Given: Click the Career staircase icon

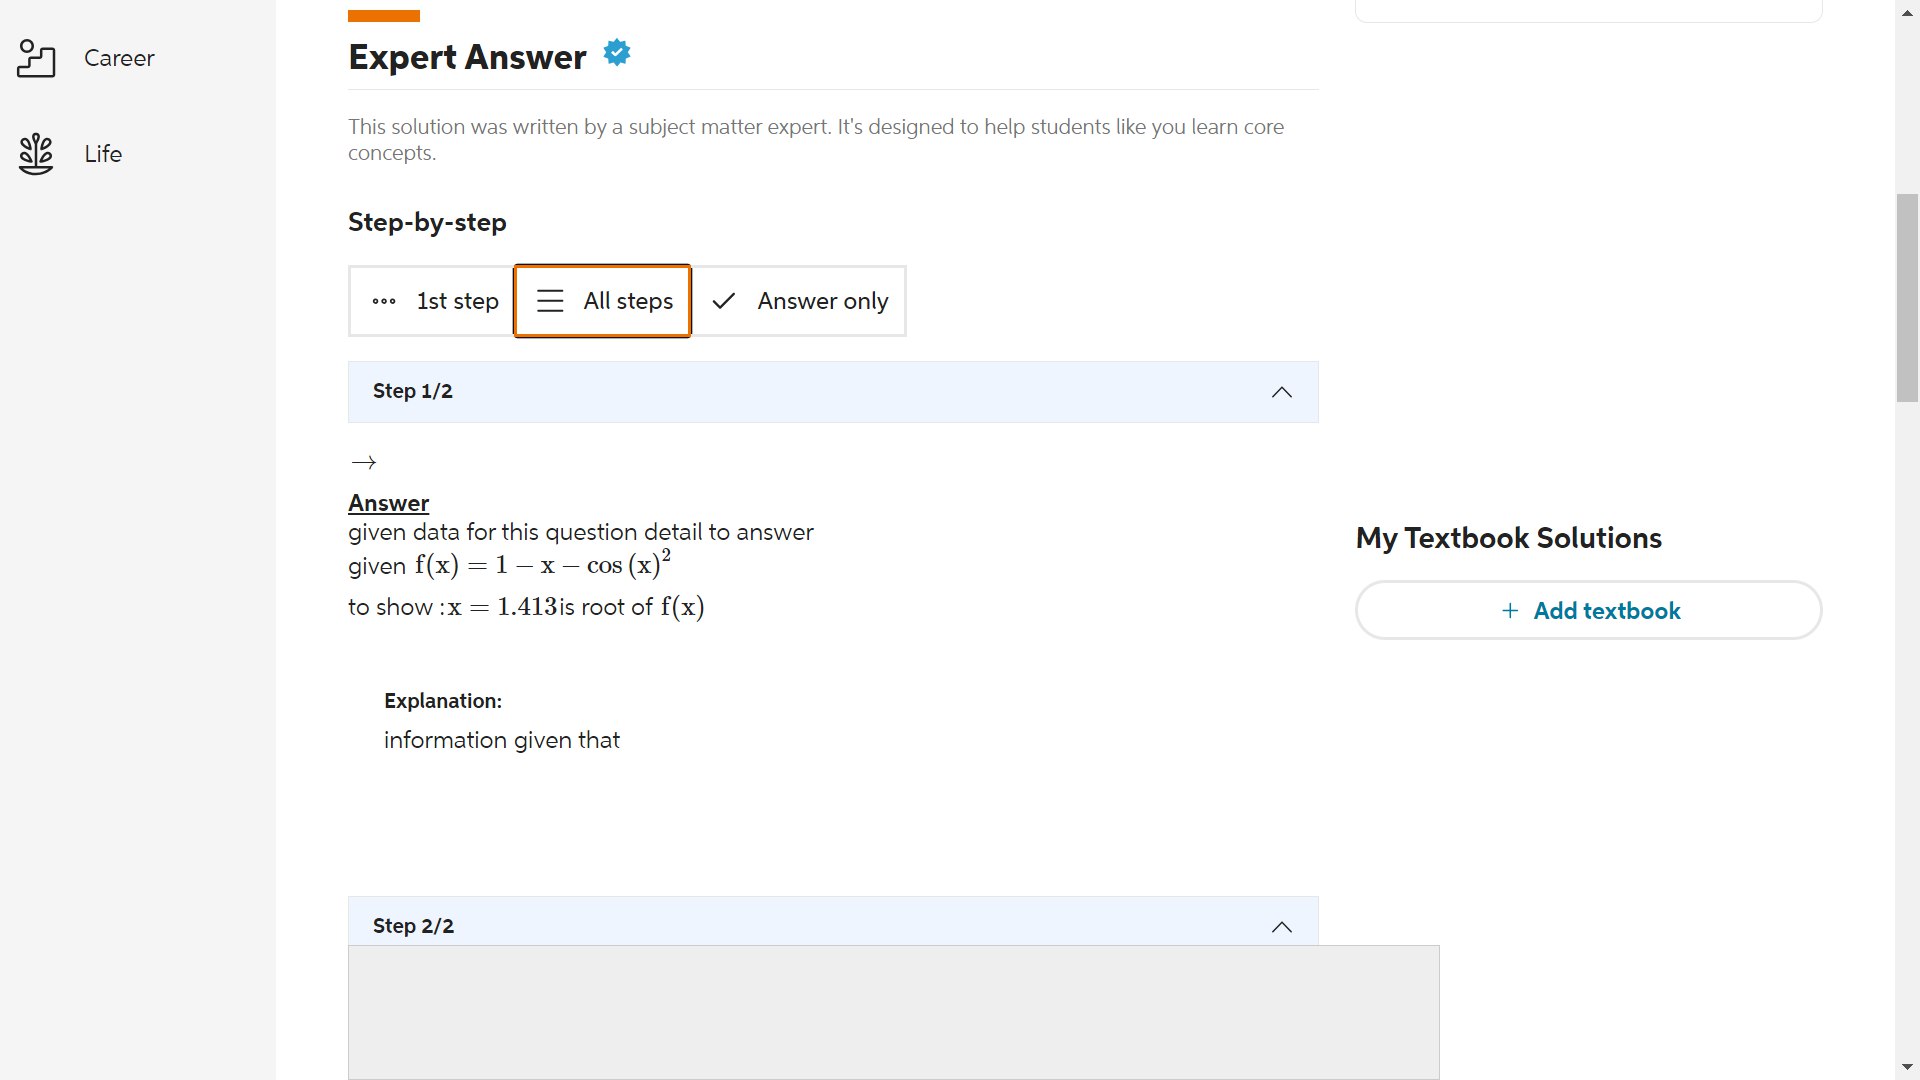Looking at the screenshot, I should pyautogui.click(x=36, y=58).
